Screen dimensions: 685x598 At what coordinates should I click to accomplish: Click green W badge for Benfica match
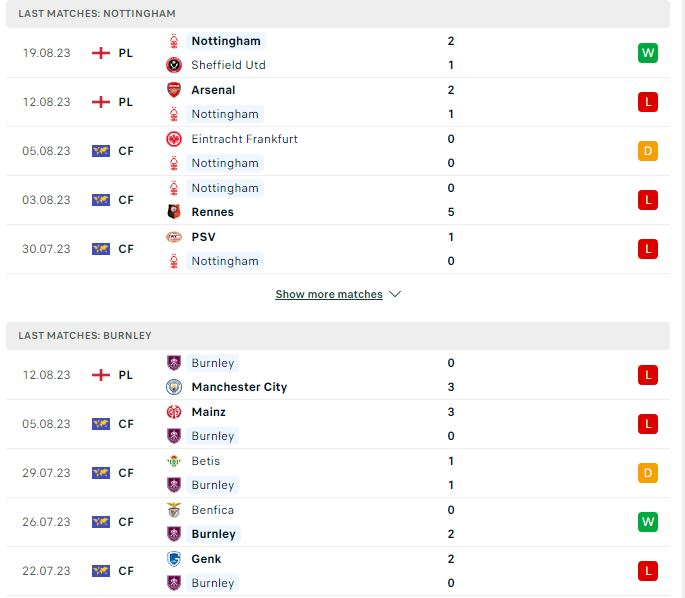647,522
